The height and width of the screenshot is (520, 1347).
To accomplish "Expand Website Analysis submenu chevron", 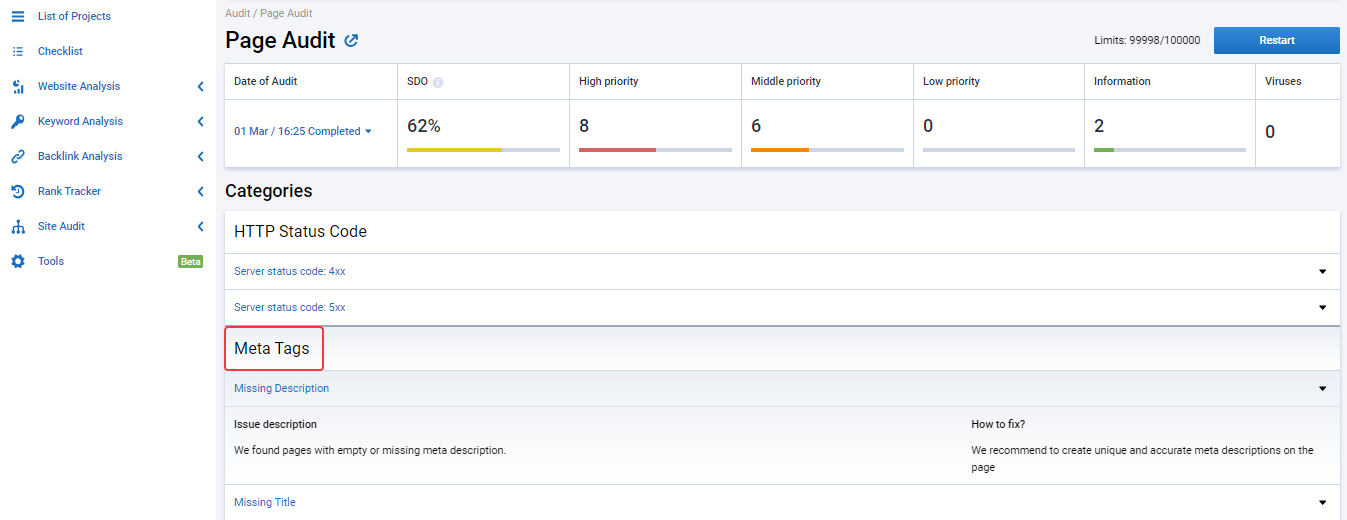I will (x=200, y=86).
